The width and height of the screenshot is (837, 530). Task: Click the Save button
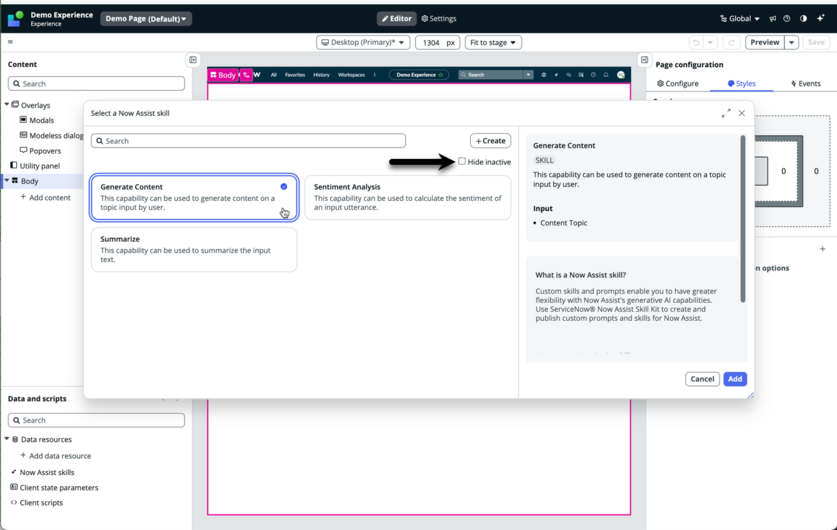coord(816,43)
